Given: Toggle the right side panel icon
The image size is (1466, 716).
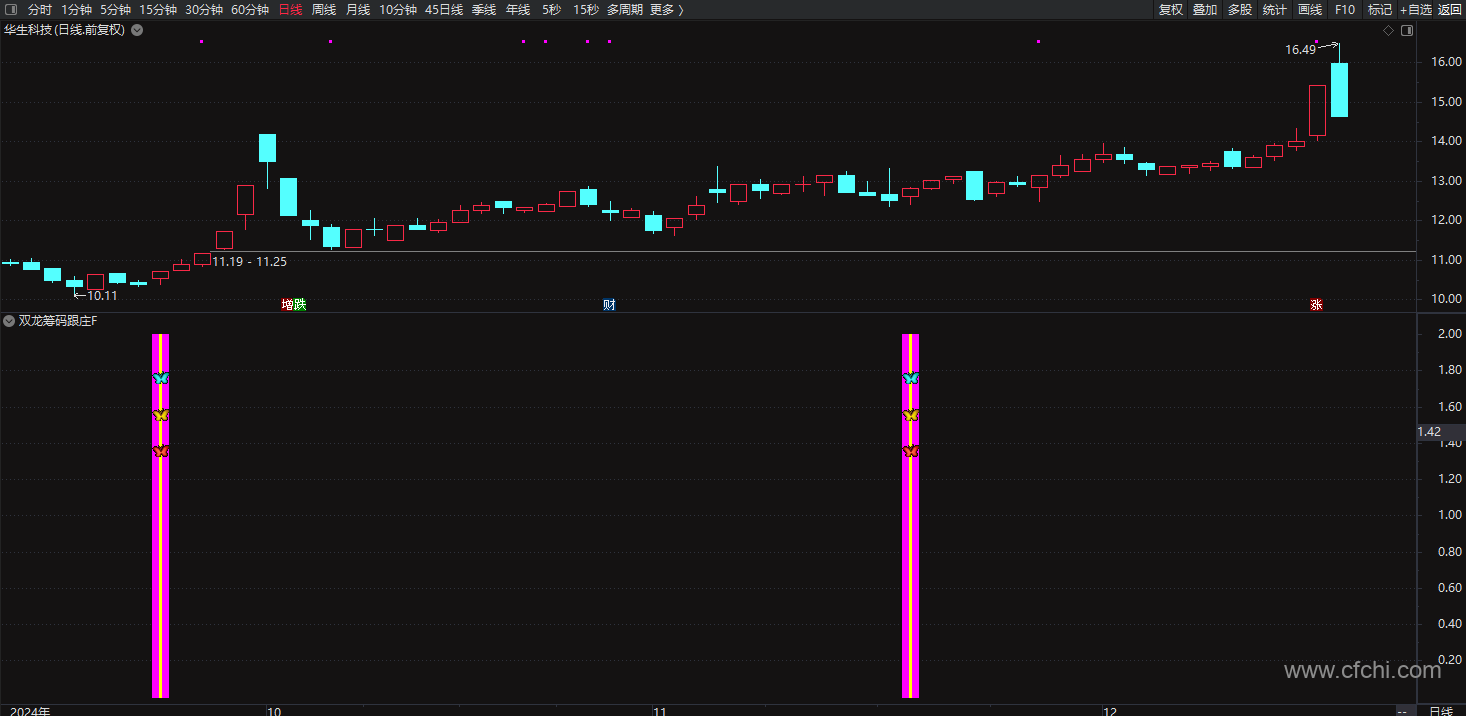Looking at the screenshot, I should pyautogui.click(x=1407, y=30).
